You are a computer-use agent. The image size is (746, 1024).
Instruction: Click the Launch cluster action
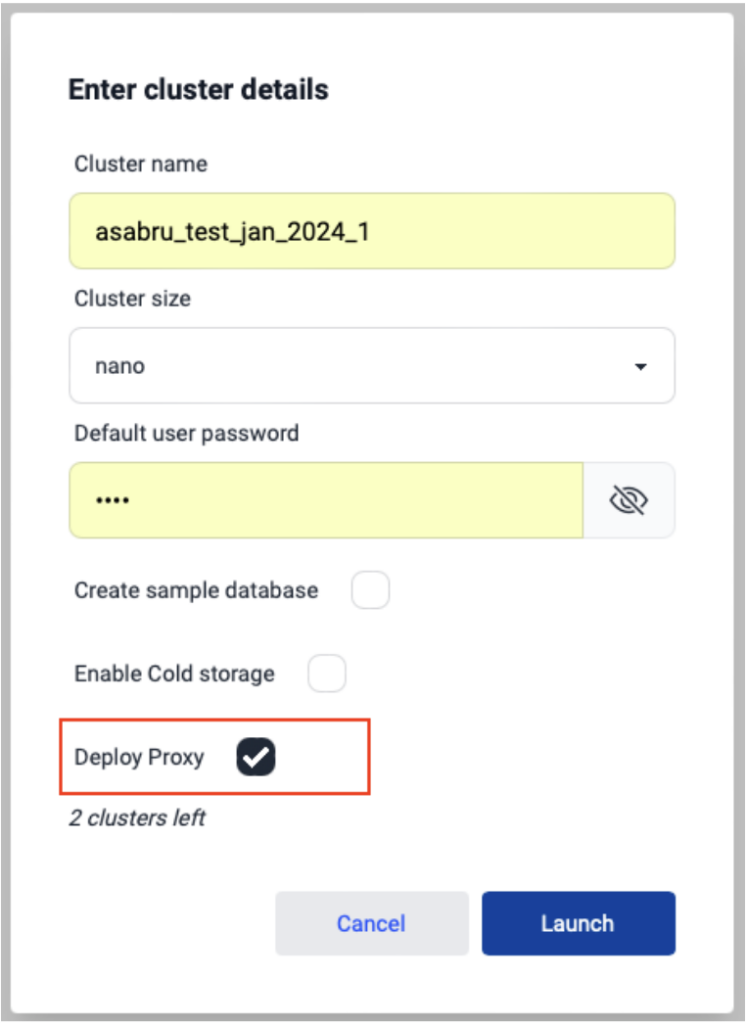click(x=578, y=923)
